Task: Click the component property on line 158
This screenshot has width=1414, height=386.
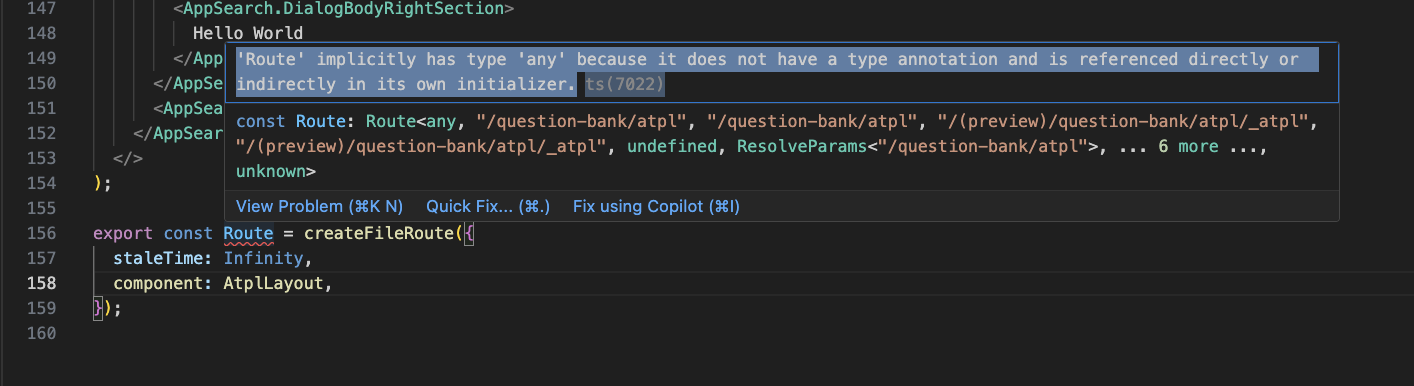Action: (158, 284)
